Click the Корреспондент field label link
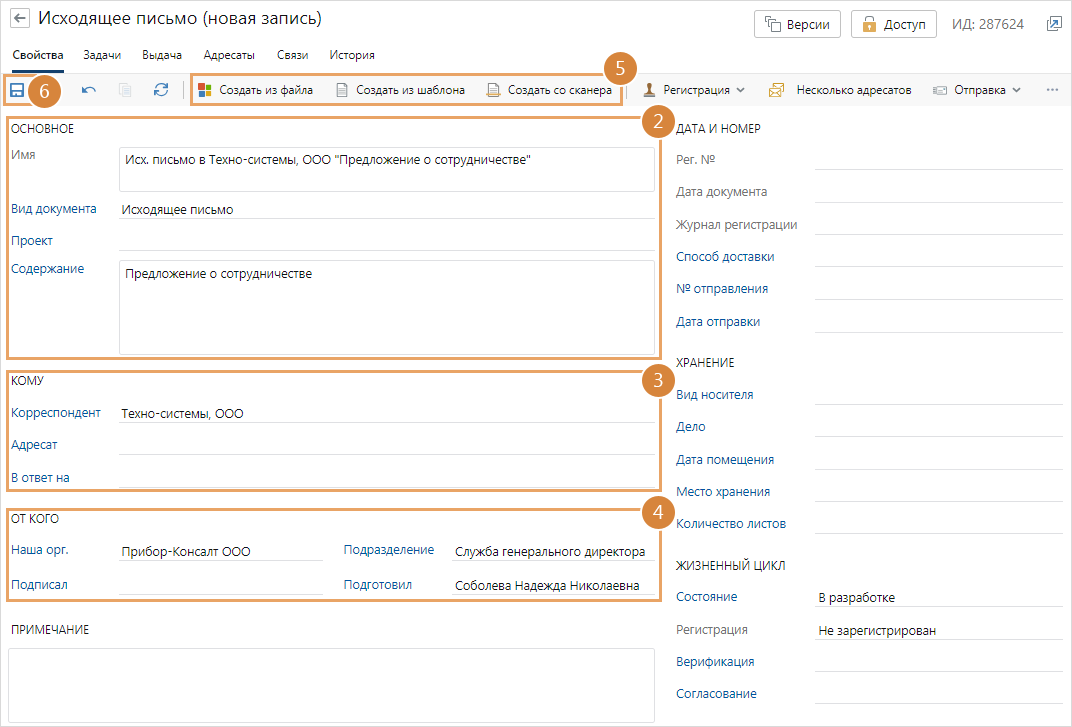The image size is (1072, 727). coord(56,413)
